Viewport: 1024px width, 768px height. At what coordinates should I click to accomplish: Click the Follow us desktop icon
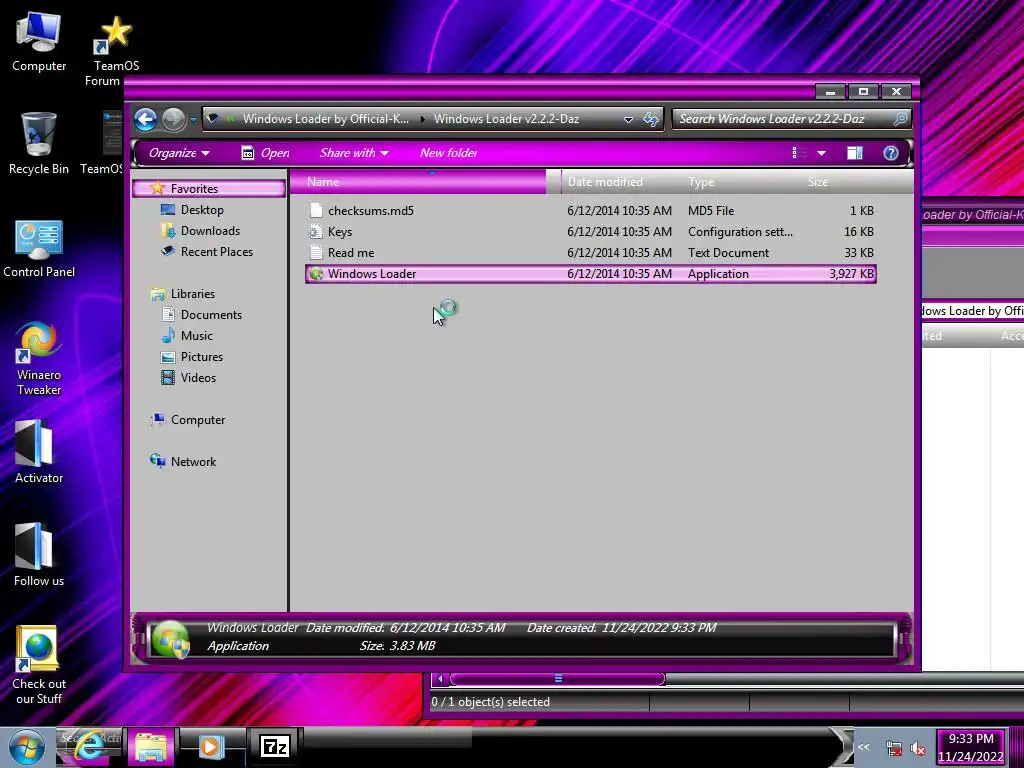click(x=39, y=555)
